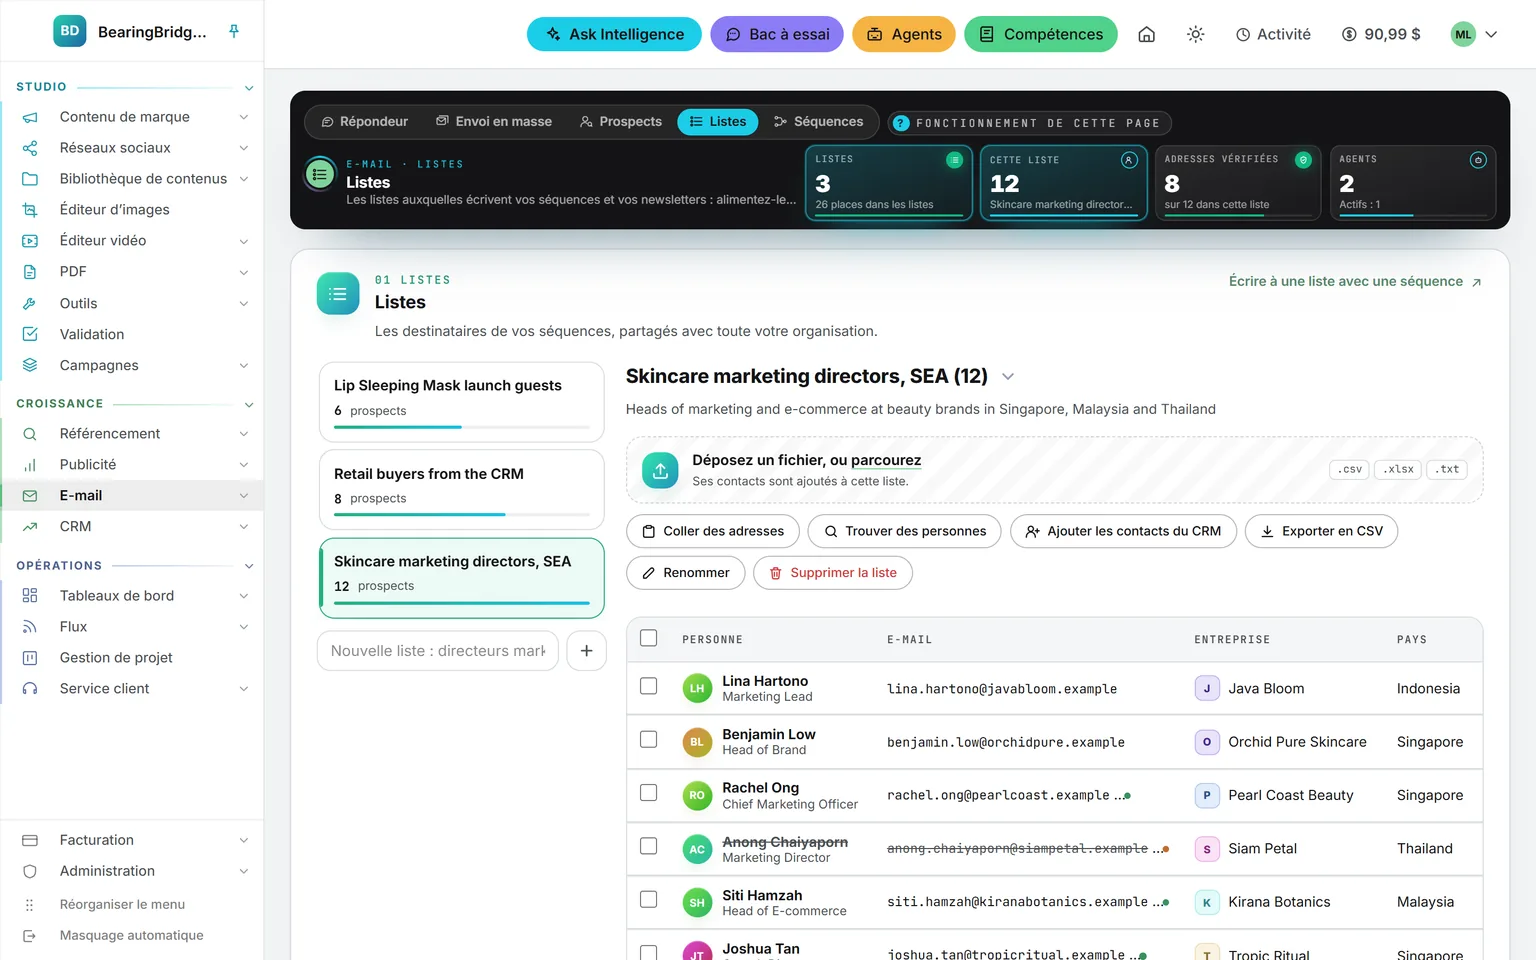1536x960 pixels.
Task: Check the Lina Hartono row checkbox
Action: pos(649,686)
